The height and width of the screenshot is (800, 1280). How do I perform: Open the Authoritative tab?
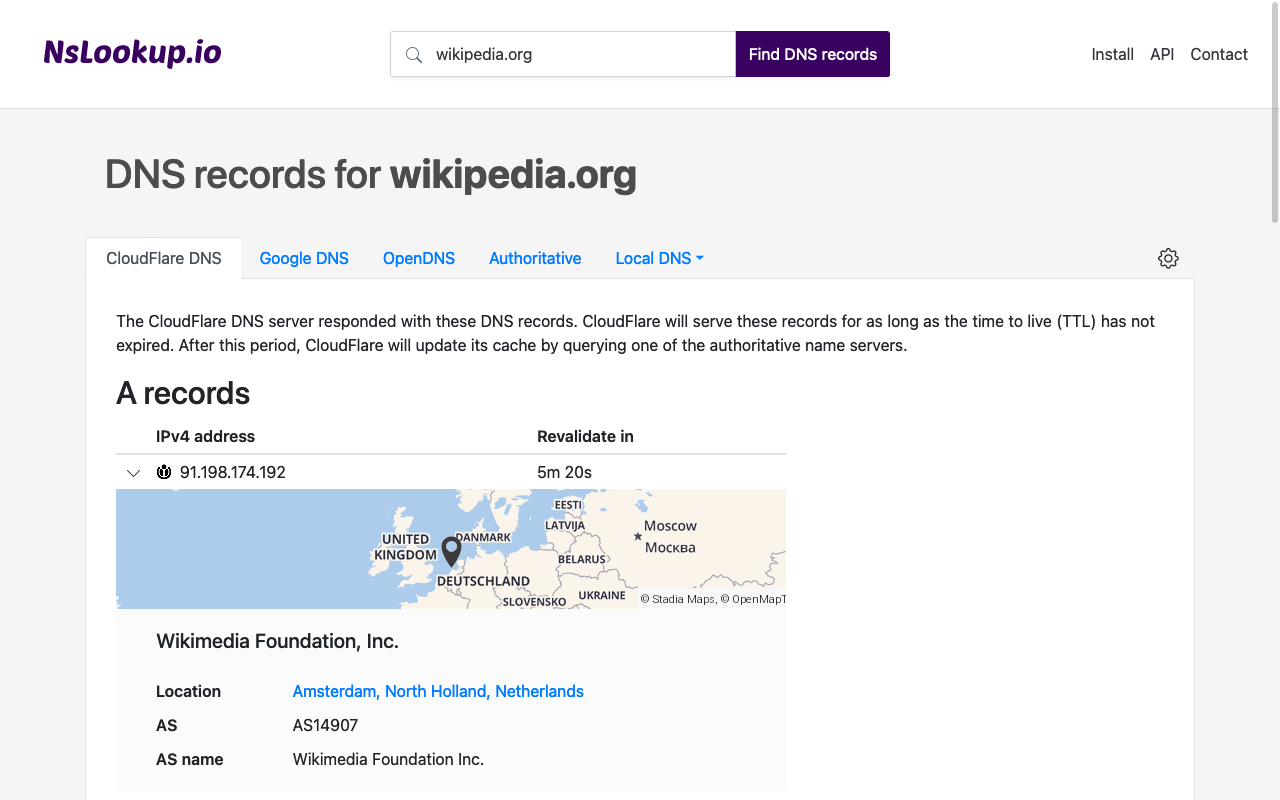(535, 258)
